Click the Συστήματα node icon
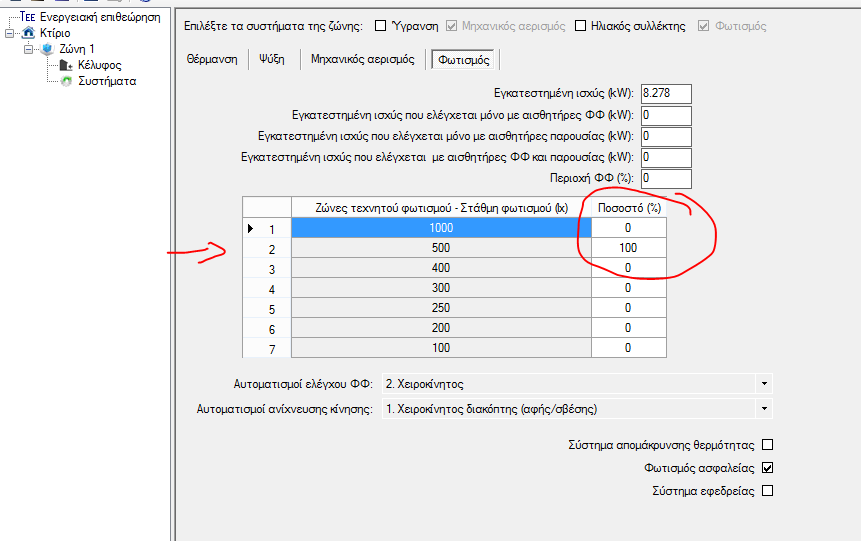861x541 pixels. (x=66, y=81)
